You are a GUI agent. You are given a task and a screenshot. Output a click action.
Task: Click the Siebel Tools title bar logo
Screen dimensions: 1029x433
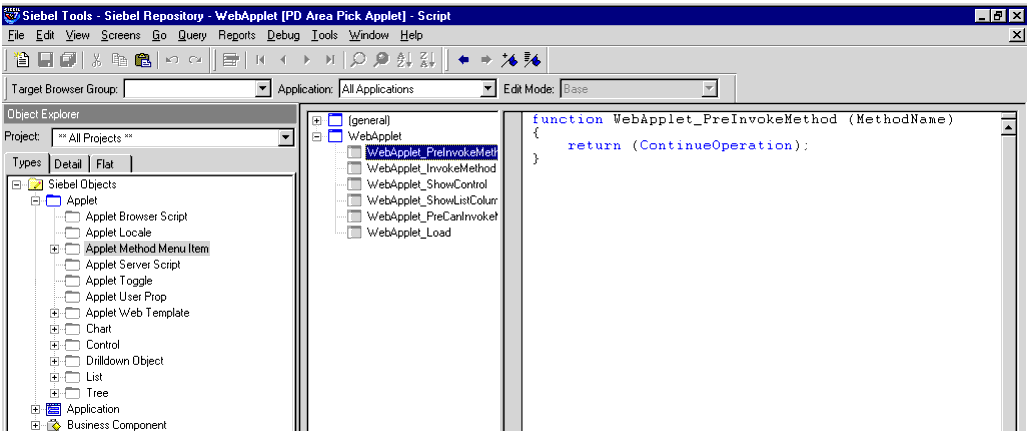click(x=11, y=15)
